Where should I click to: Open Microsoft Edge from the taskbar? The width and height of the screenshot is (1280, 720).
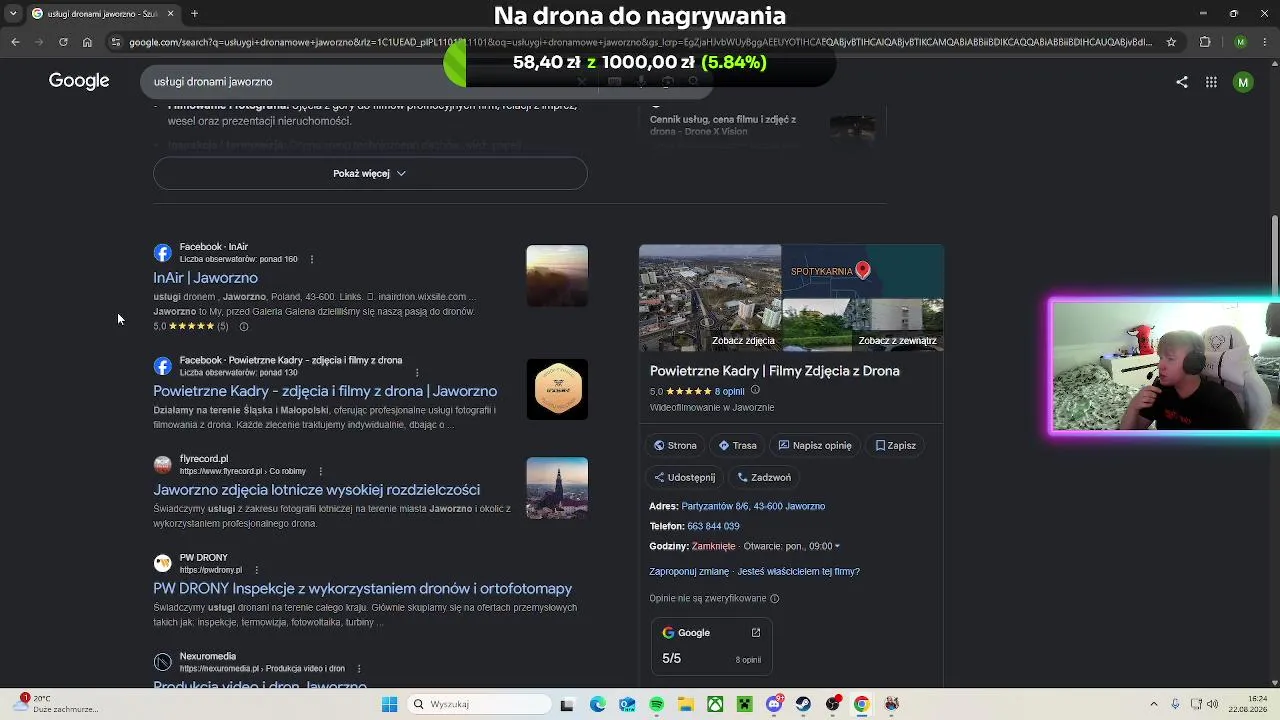click(597, 704)
